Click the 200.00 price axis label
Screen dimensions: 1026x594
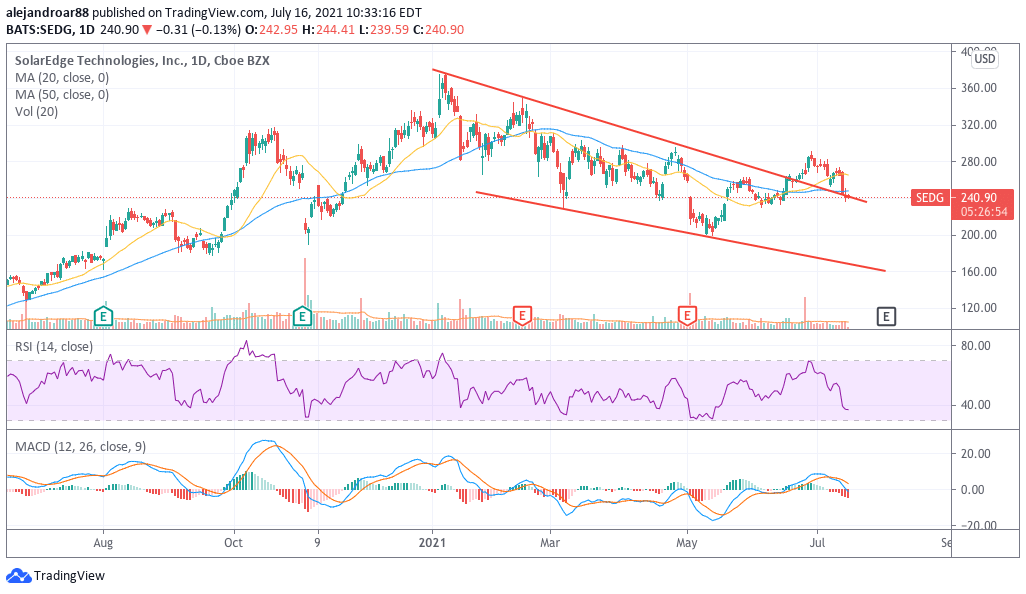tap(978, 235)
